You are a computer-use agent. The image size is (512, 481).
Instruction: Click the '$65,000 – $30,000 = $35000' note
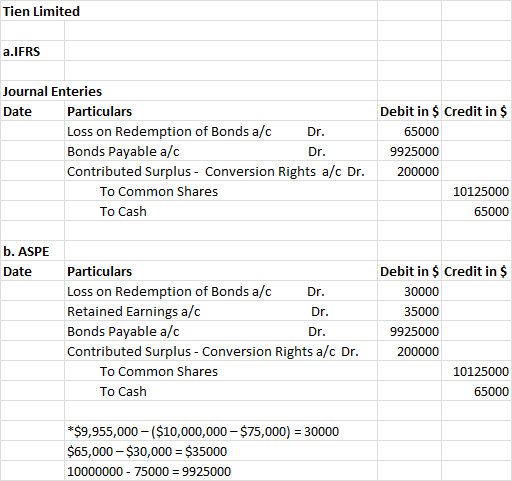click(221, 451)
